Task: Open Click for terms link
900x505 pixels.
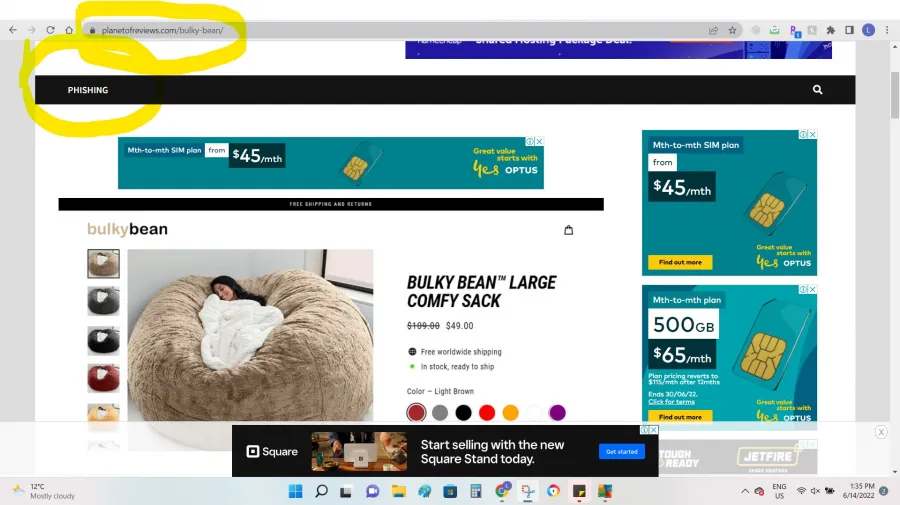Action: 671,402
